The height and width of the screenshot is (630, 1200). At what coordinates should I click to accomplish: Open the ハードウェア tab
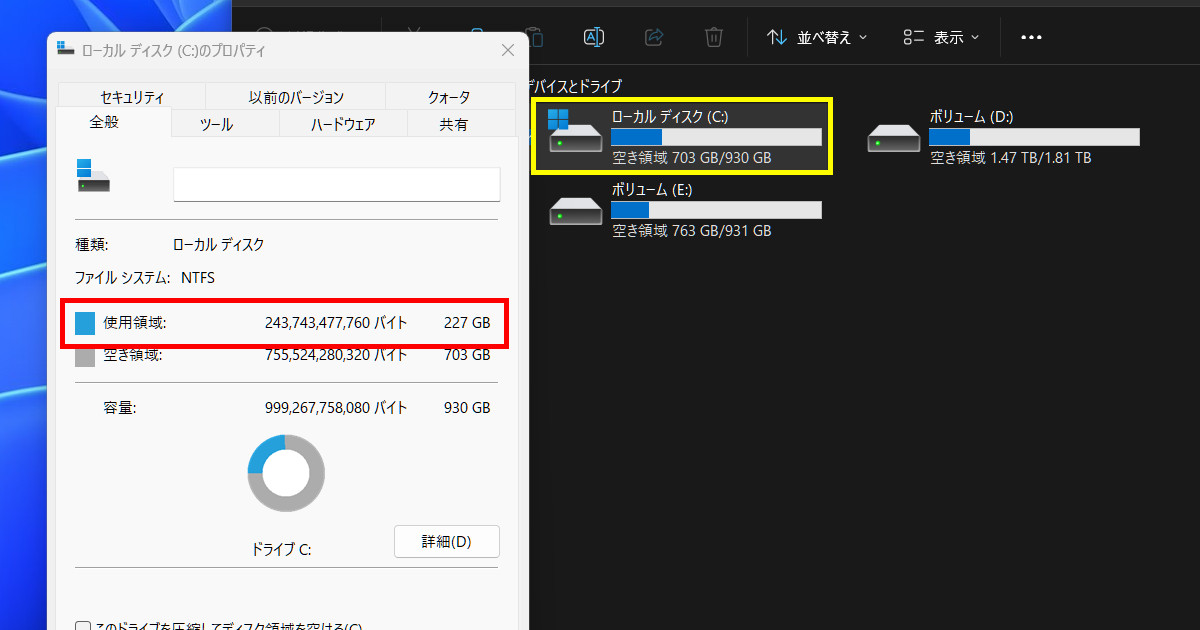tap(342, 124)
